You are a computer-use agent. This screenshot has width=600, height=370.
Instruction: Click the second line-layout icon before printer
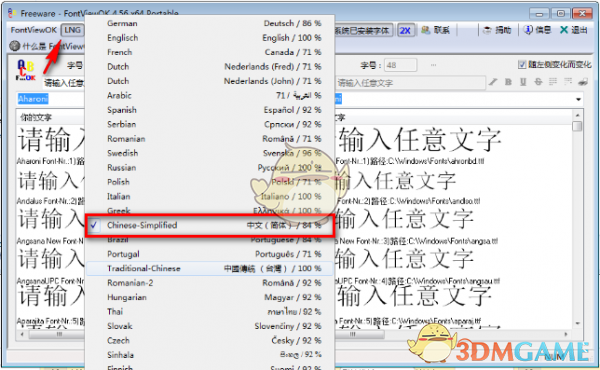pos(568,82)
